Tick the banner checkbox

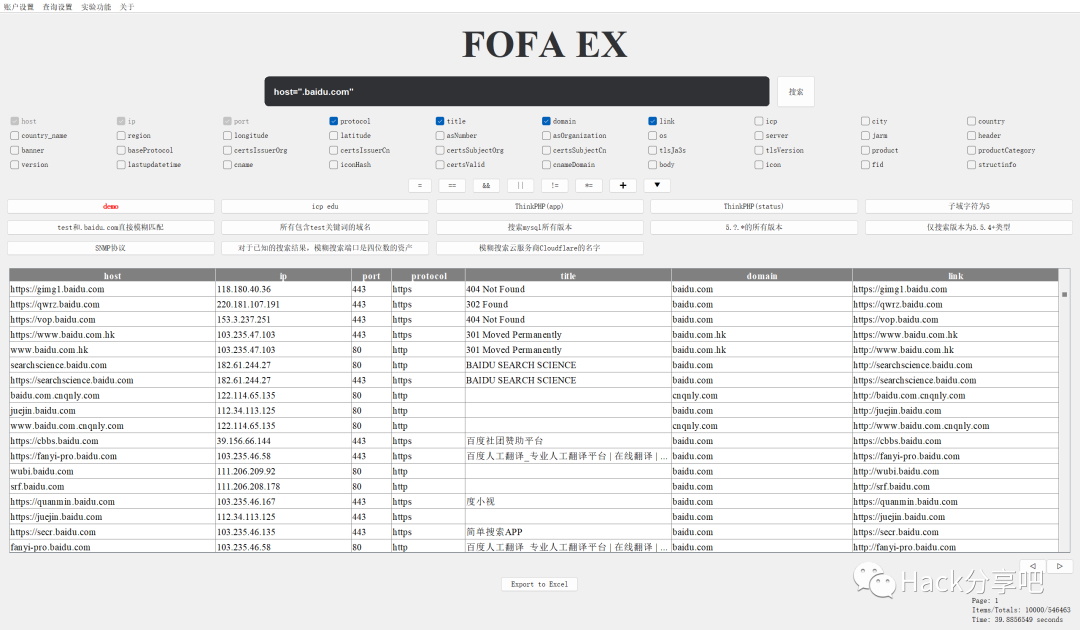pyautogui.click(x=14, y=150)
